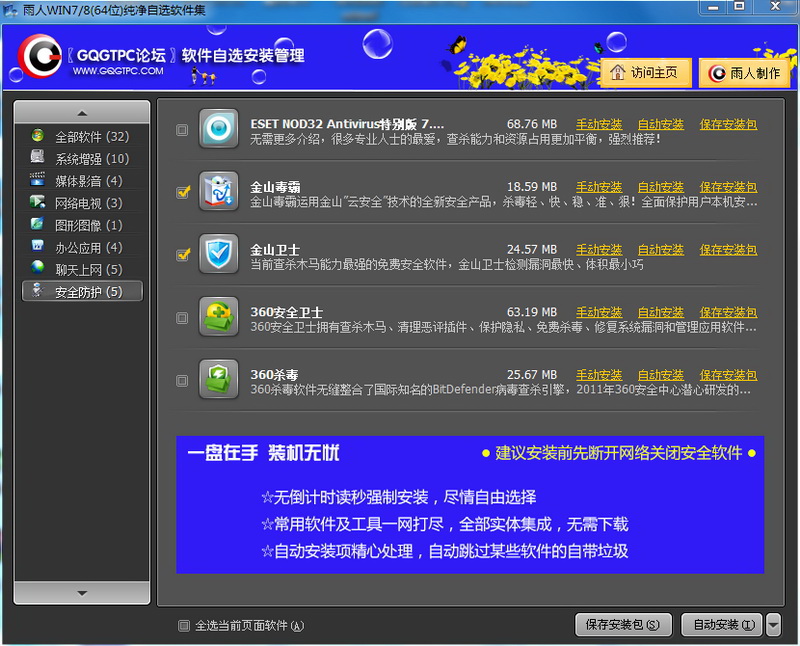The height and width of the screenshot is (646, 800).
Task: Open the 自动安装 button dropdown arrow
Action: point(773,625)
